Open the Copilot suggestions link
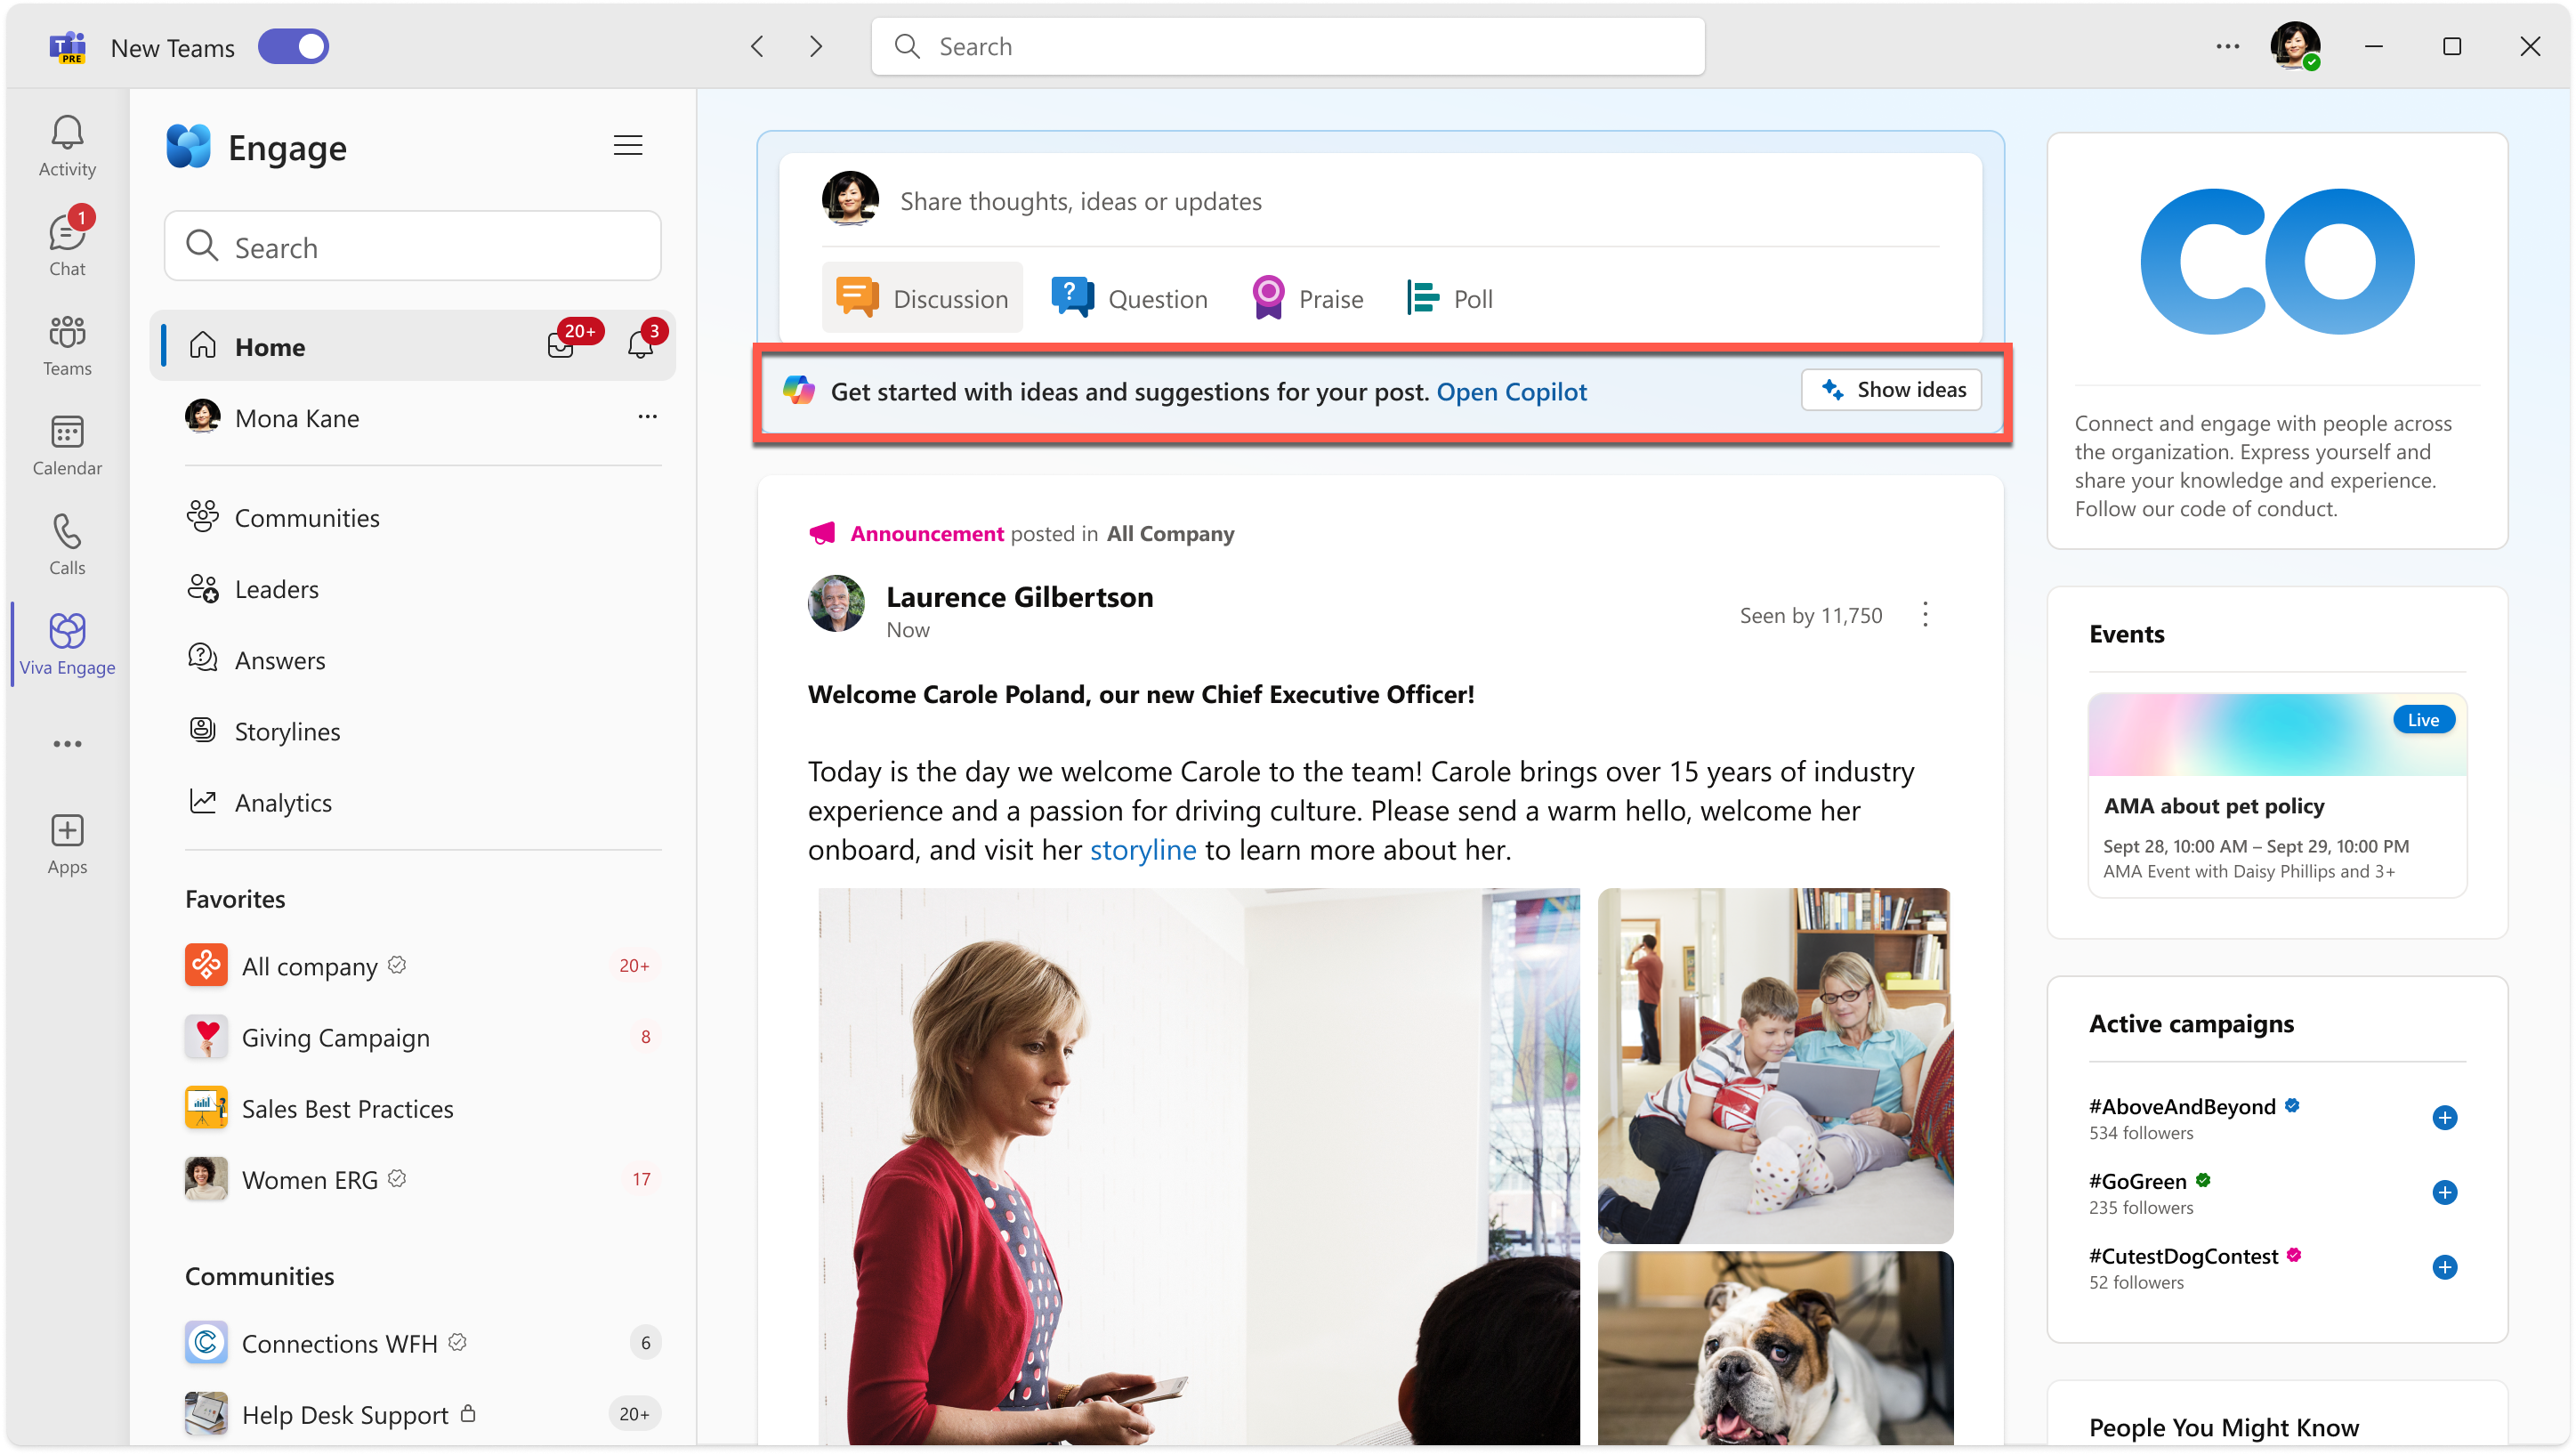 point(1511,392)
